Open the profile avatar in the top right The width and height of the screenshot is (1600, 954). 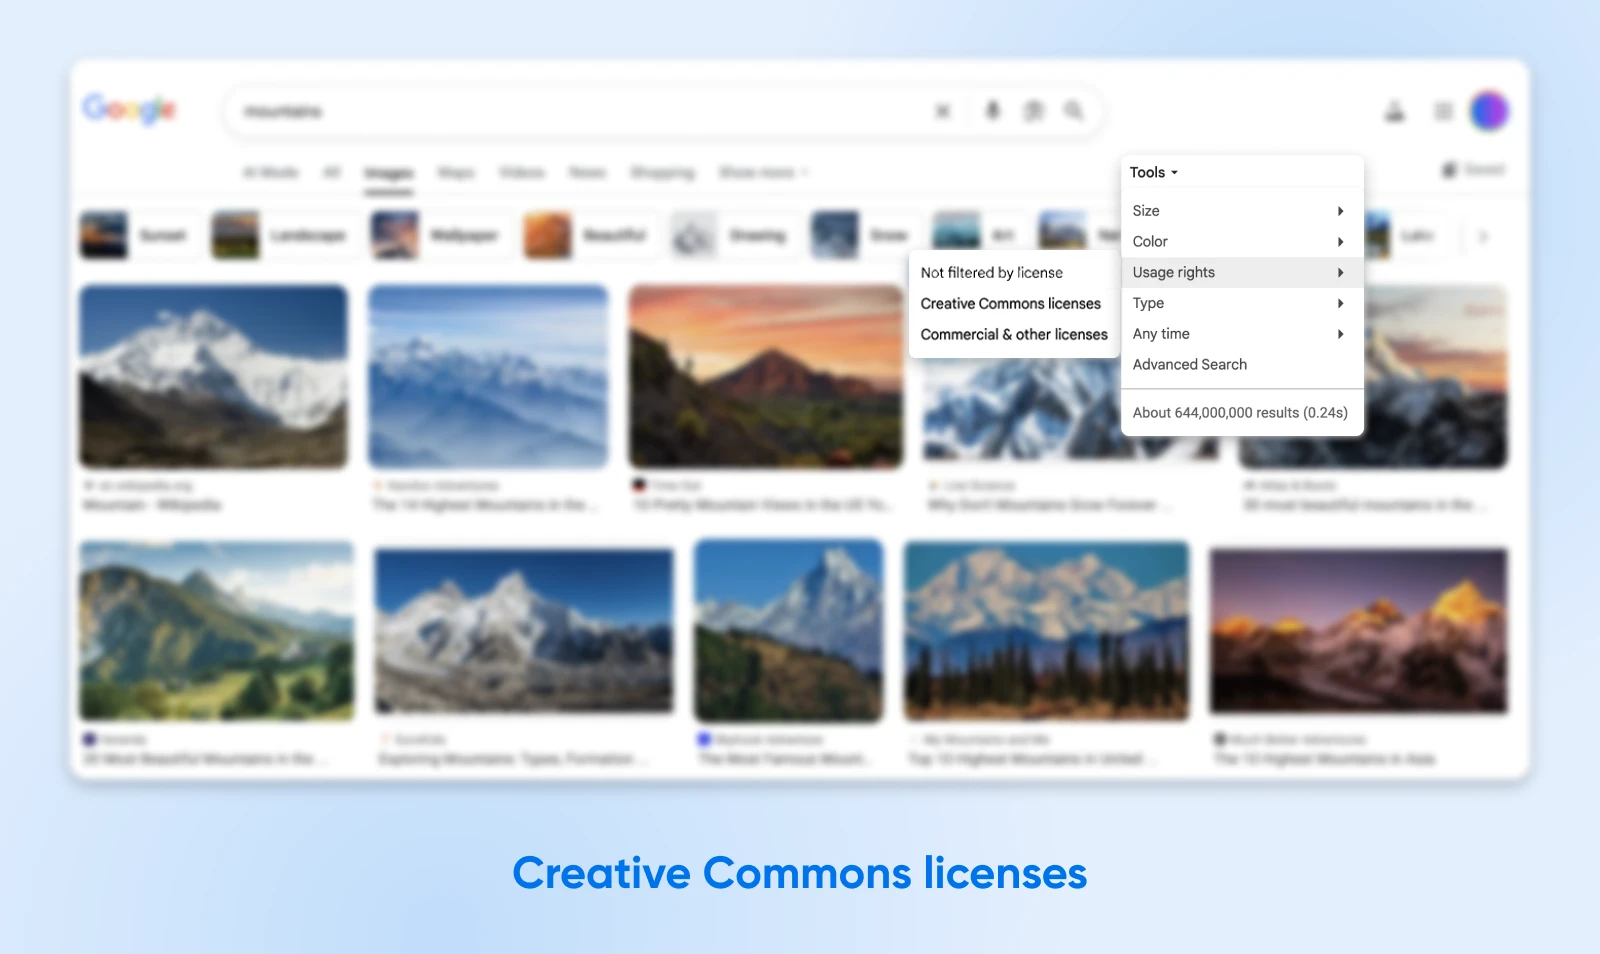[1489, 111]
